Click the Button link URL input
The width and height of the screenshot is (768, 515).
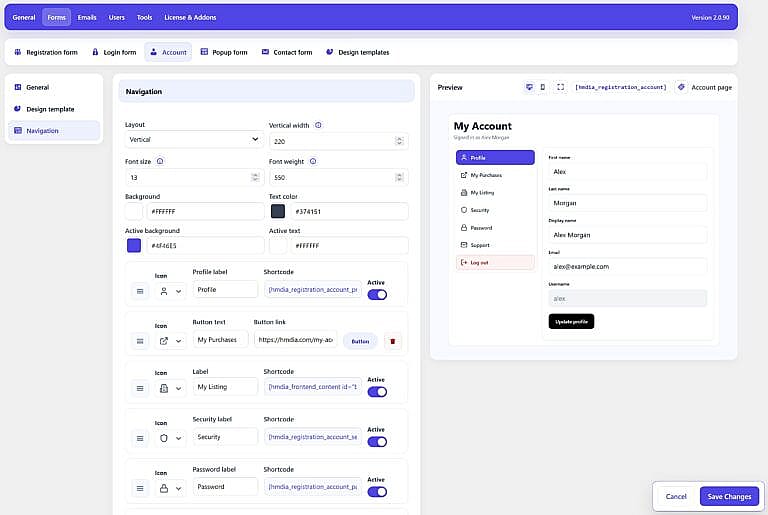tap(295, 340)
